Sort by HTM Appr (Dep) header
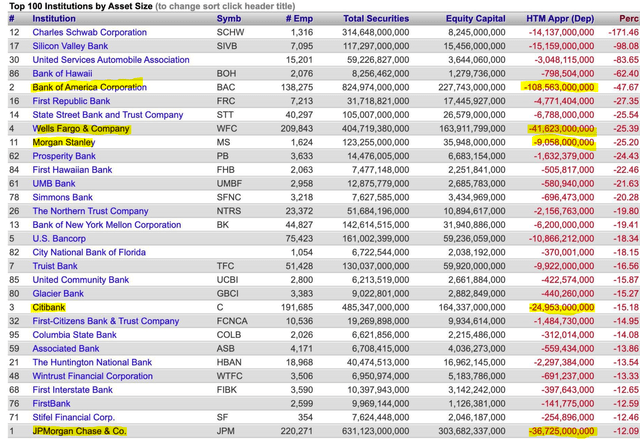The width and height of the screenshot is (640, 439). [x=562, y=19]
